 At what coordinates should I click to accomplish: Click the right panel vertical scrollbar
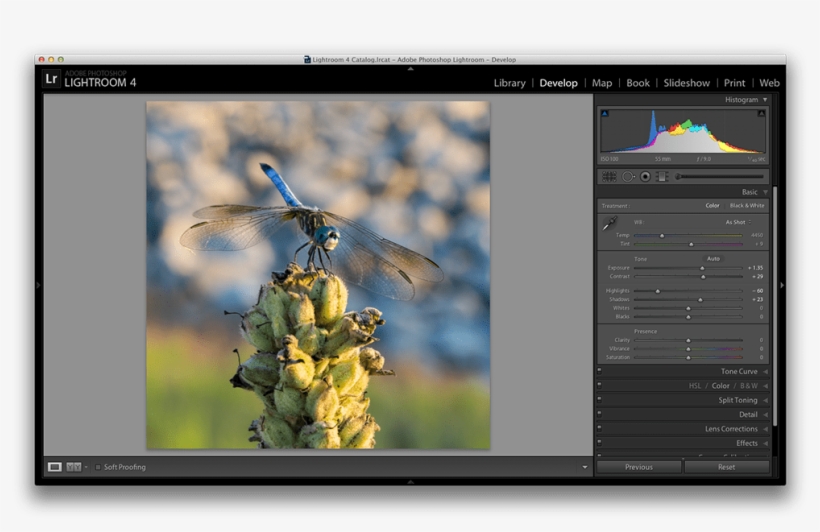coord(775,306)
